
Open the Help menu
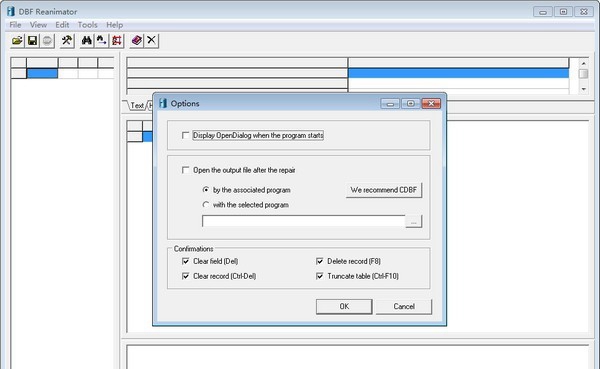click(114, 25)
